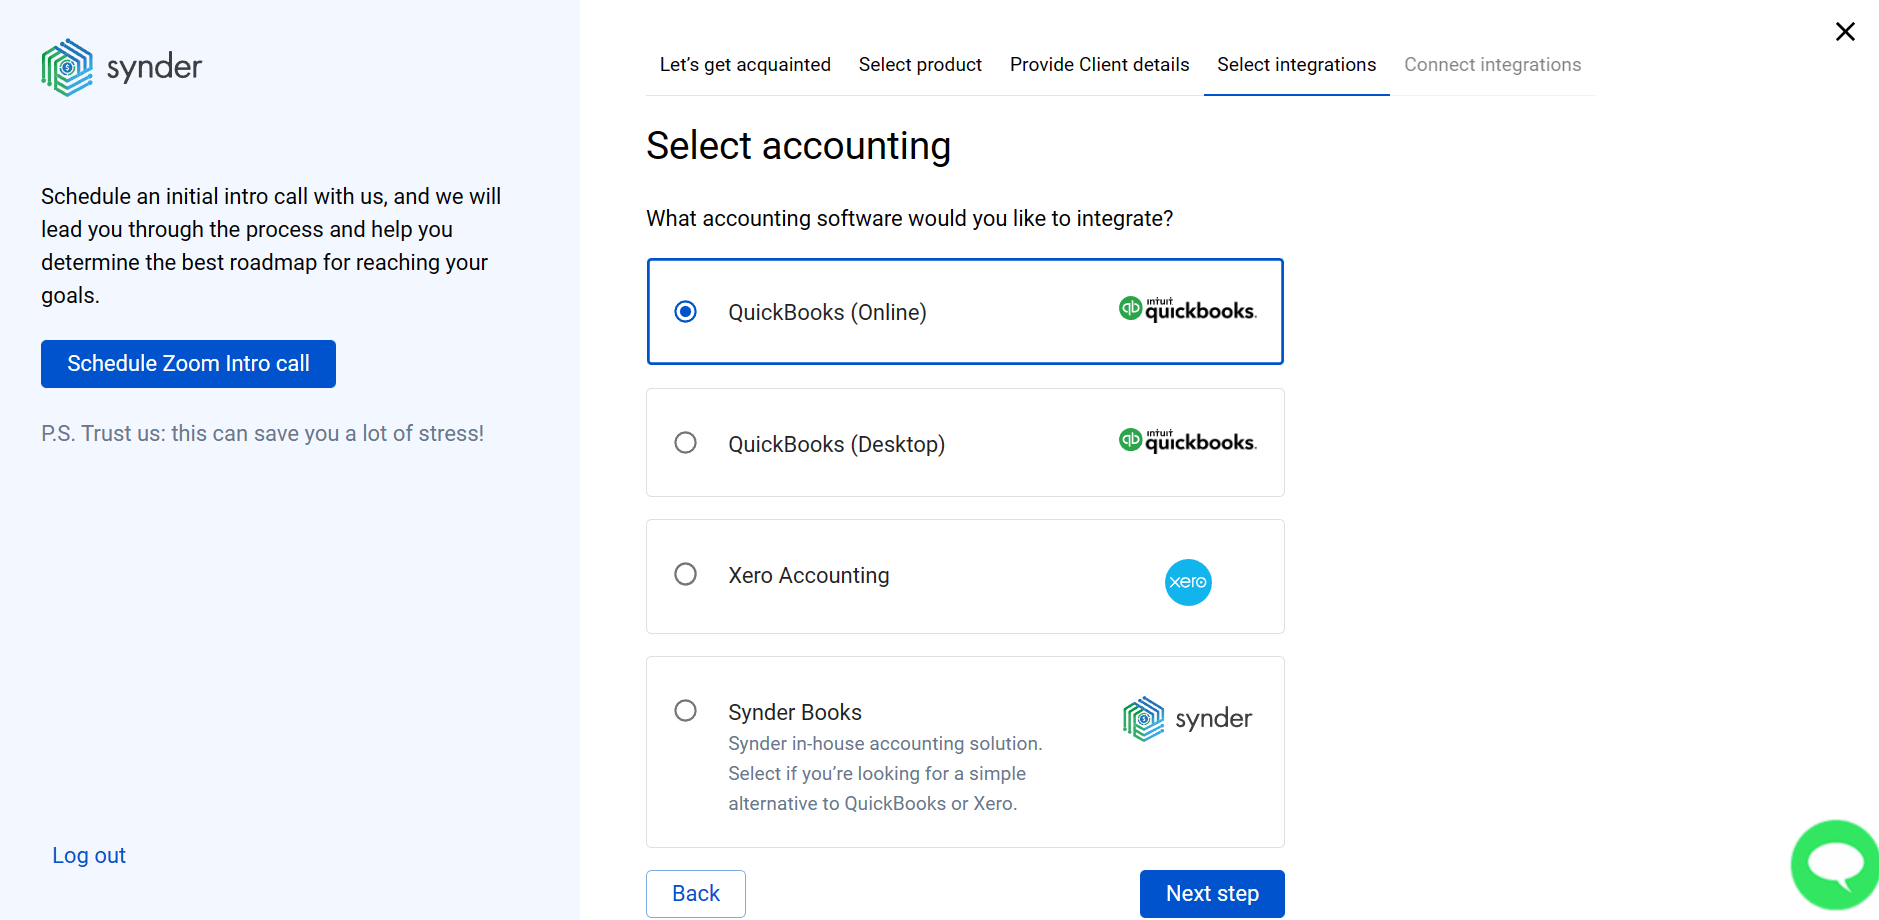The height and width of the screenshot is (920, 1879).
Task: Switch to the Select product step
Action: coord(919,64)
